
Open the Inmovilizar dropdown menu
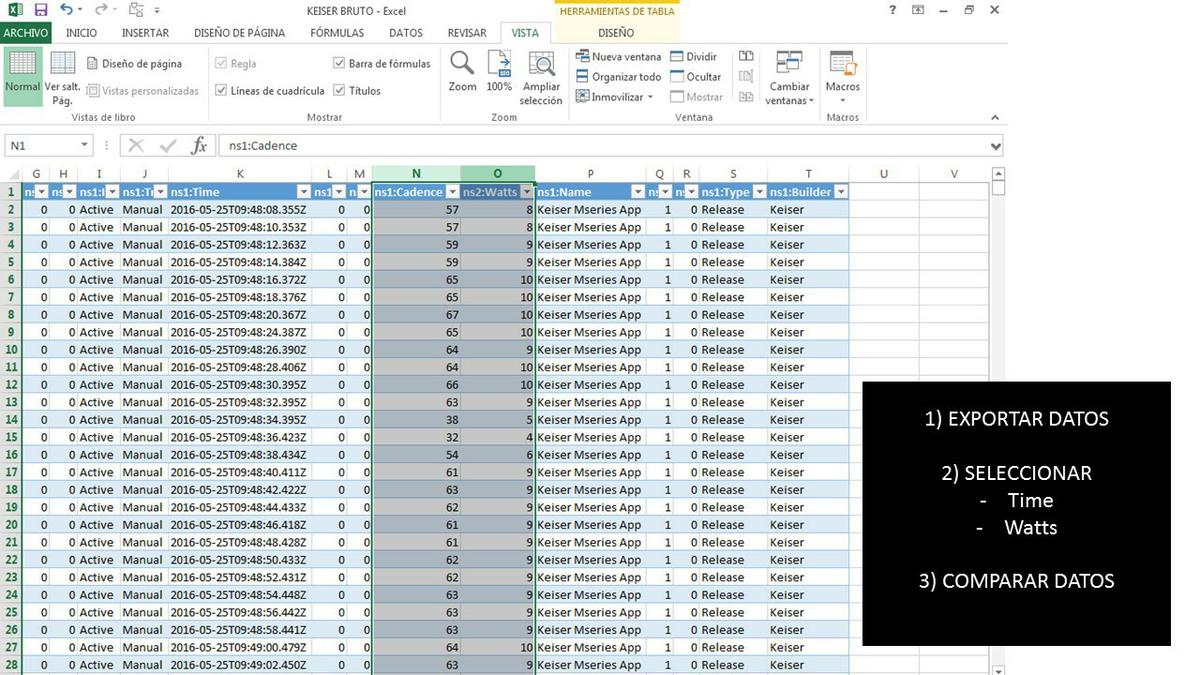(615, 97)
